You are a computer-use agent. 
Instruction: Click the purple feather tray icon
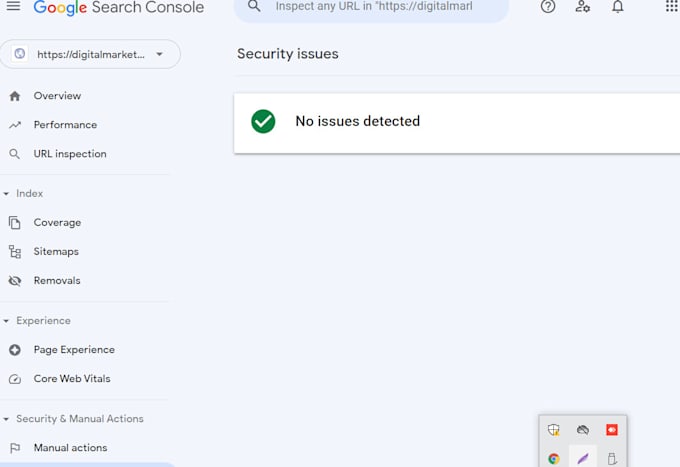(583, 459)
